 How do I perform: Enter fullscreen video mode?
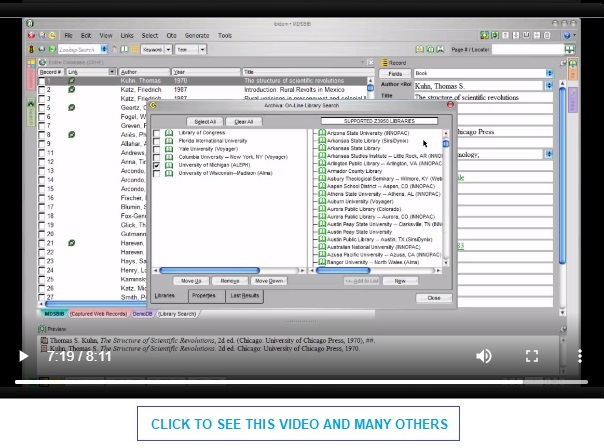532,356
